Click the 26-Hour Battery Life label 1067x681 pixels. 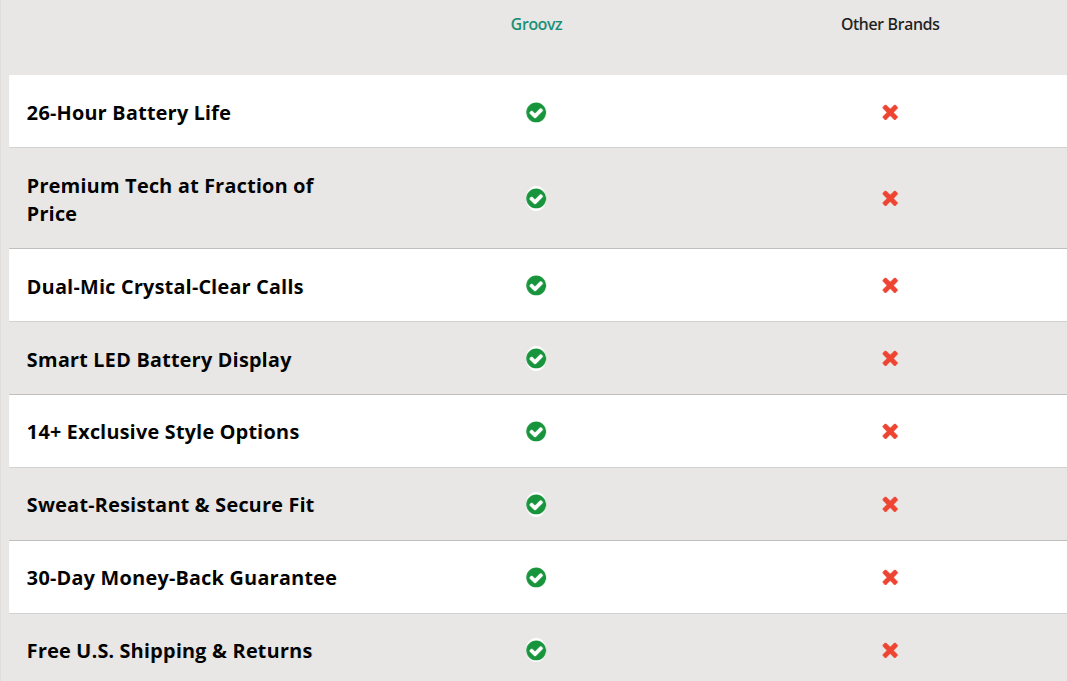129,113
